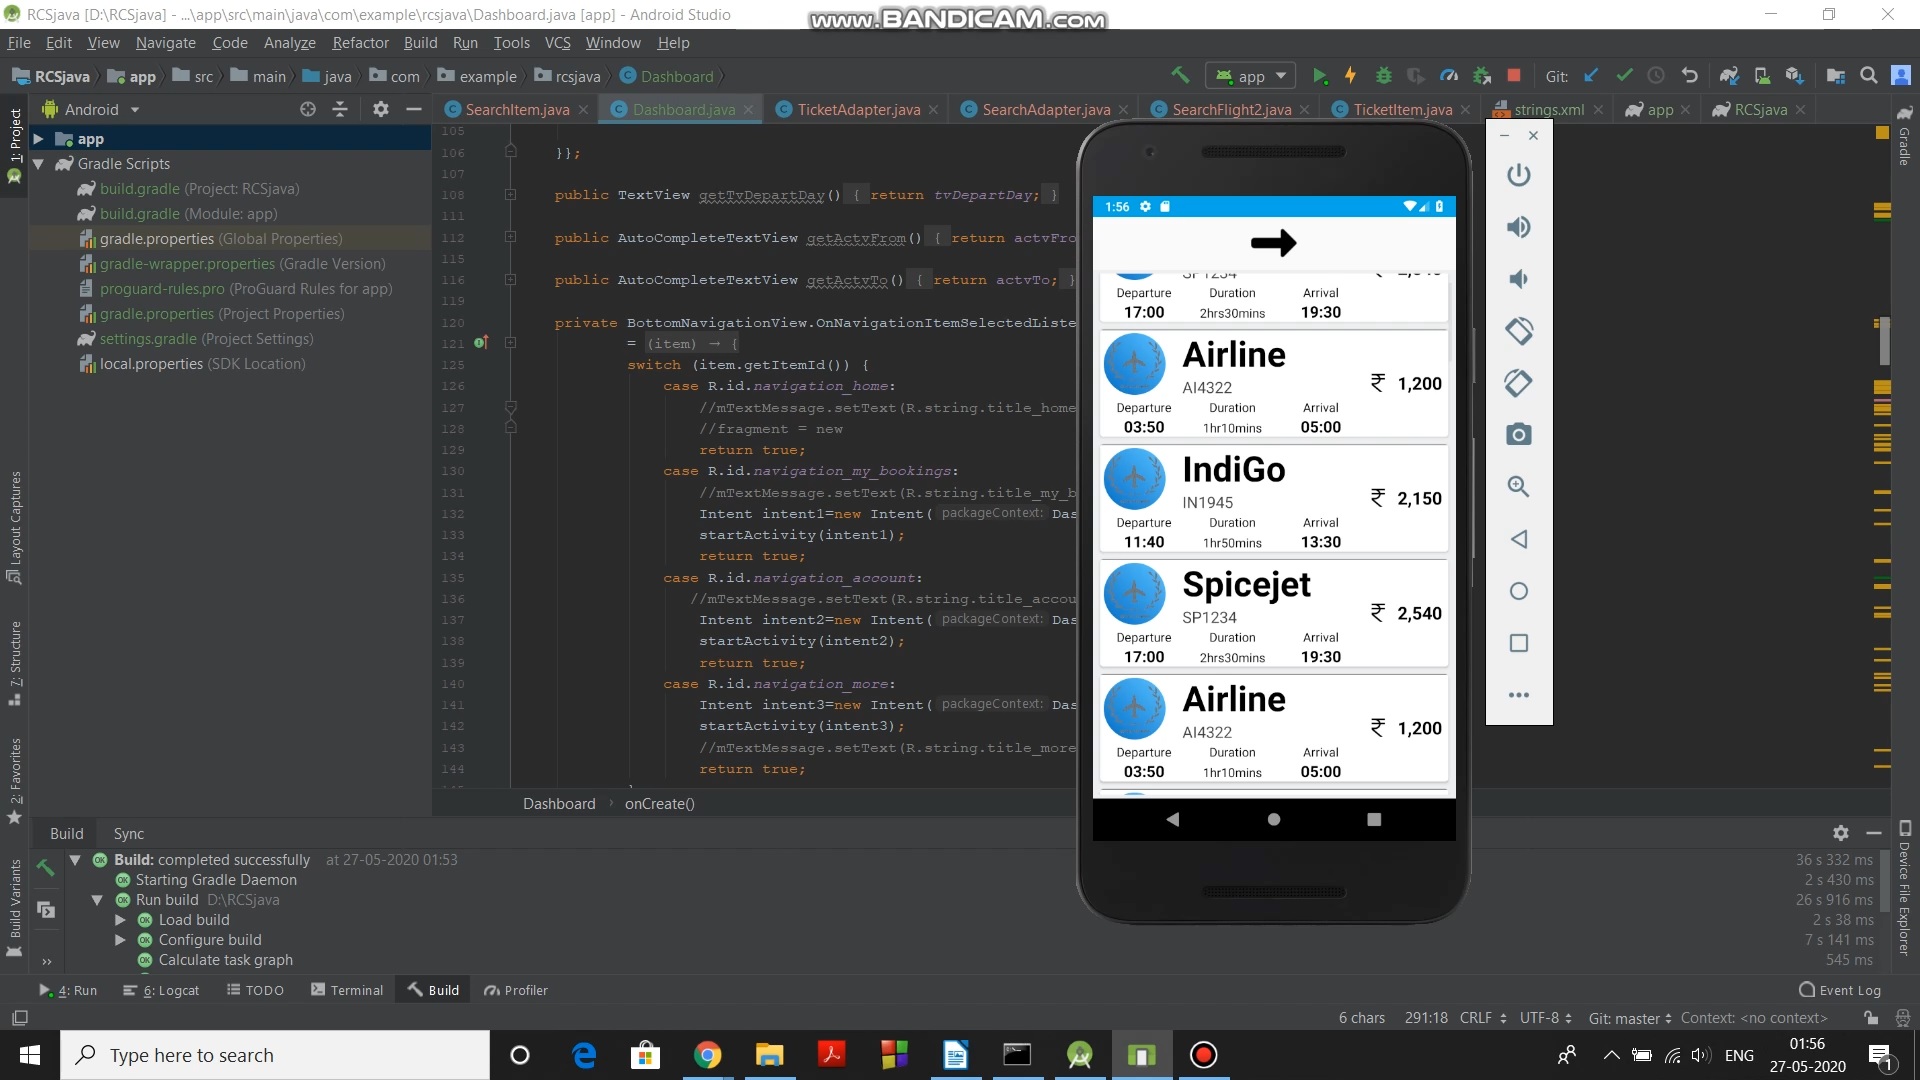Open the VCS menu
Image resolution: width=1920 pixels, height=1080 pixels.
tap(557, 43)
